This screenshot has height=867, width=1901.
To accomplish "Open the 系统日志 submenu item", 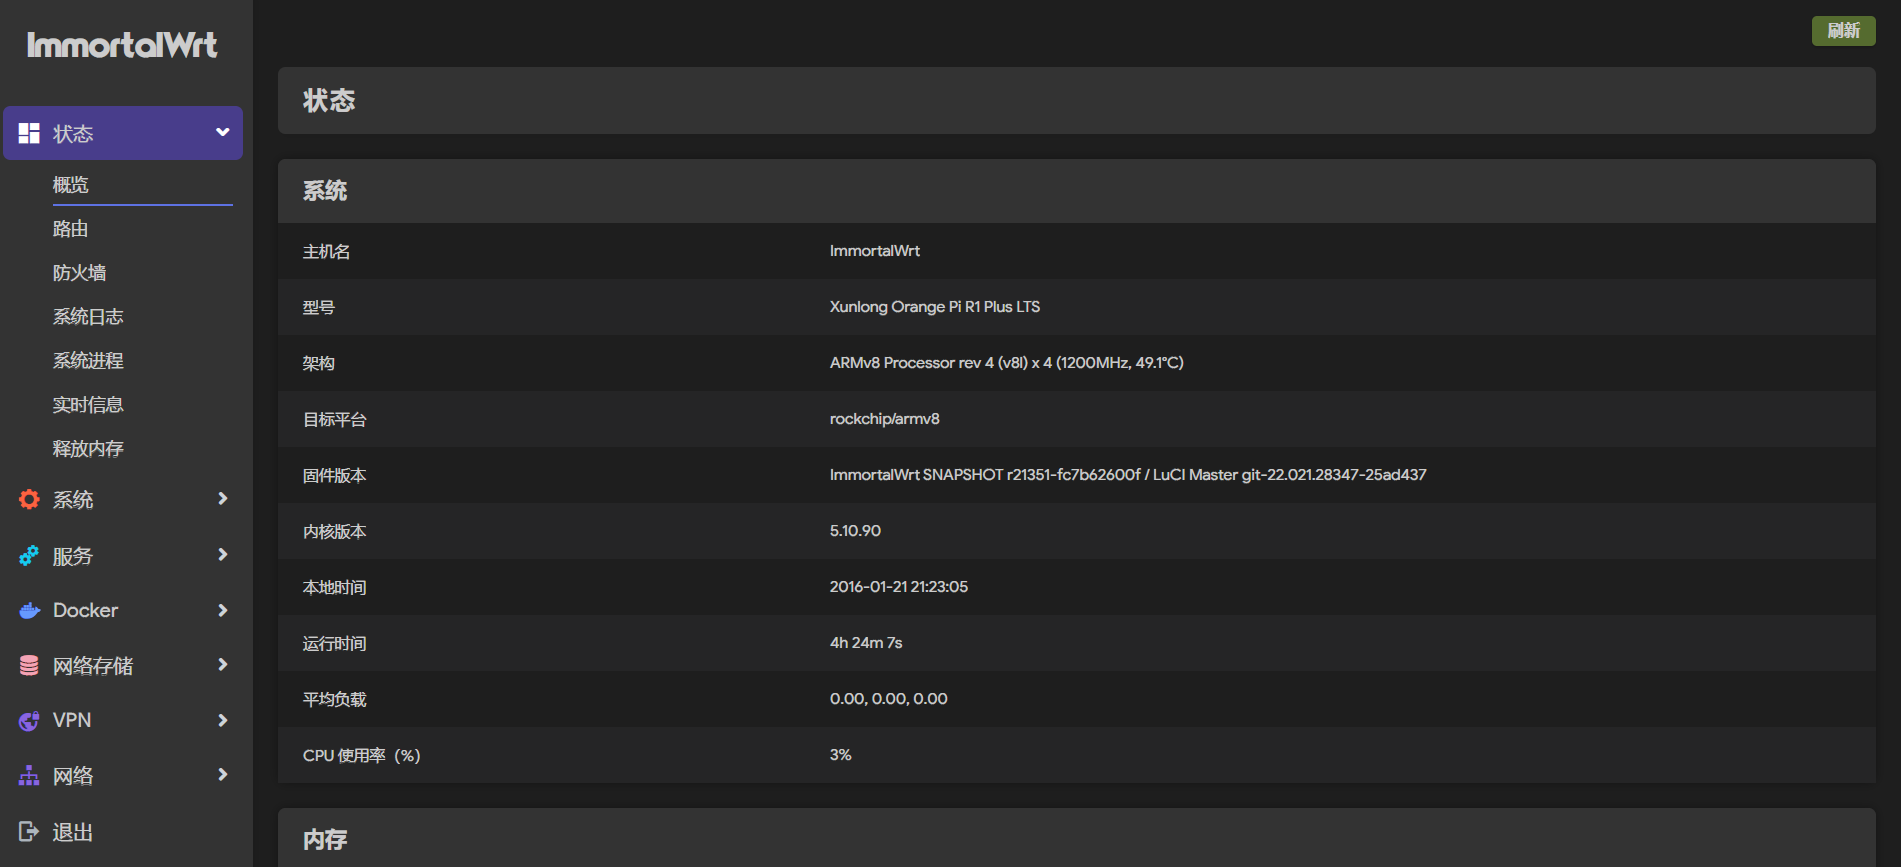I will 88,317.
